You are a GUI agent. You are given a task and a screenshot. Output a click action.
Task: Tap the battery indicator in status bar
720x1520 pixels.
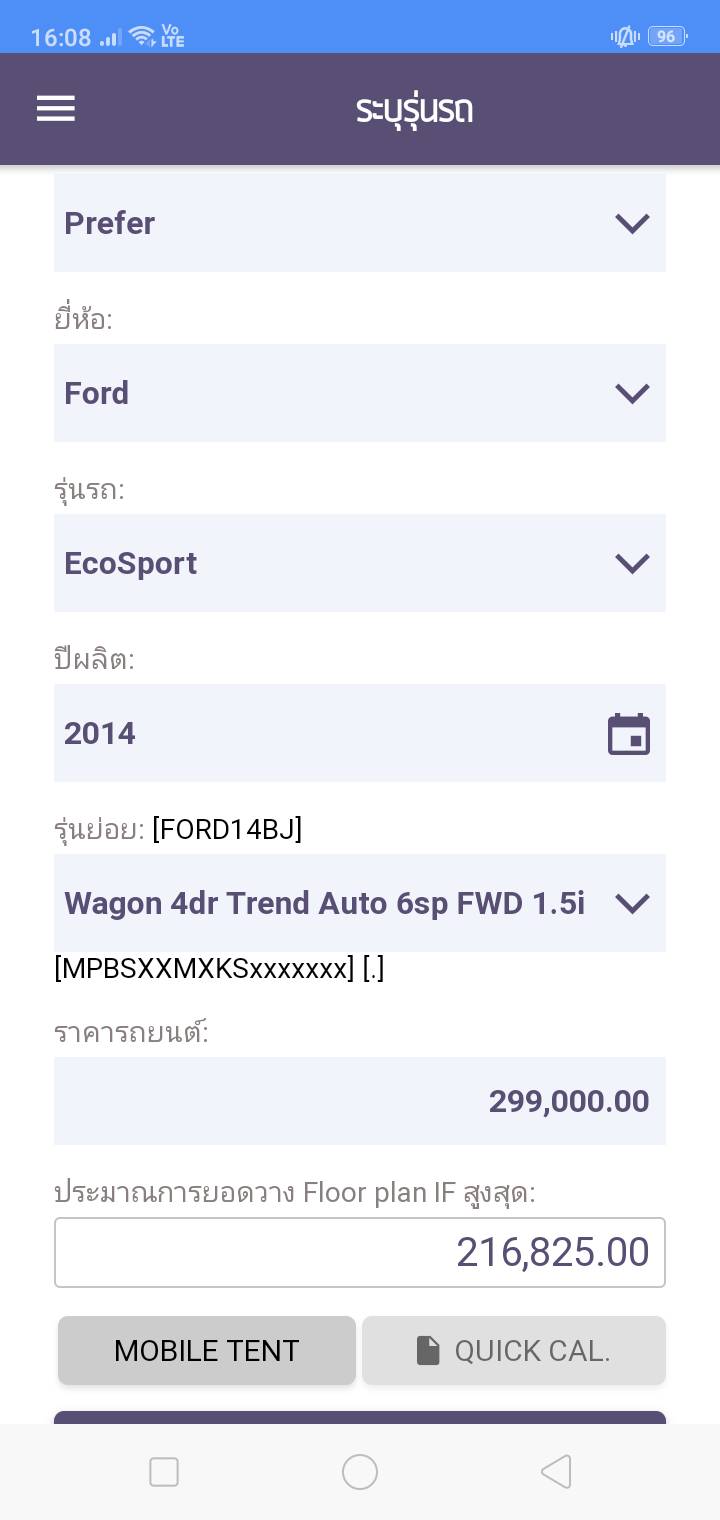point(666,37)
